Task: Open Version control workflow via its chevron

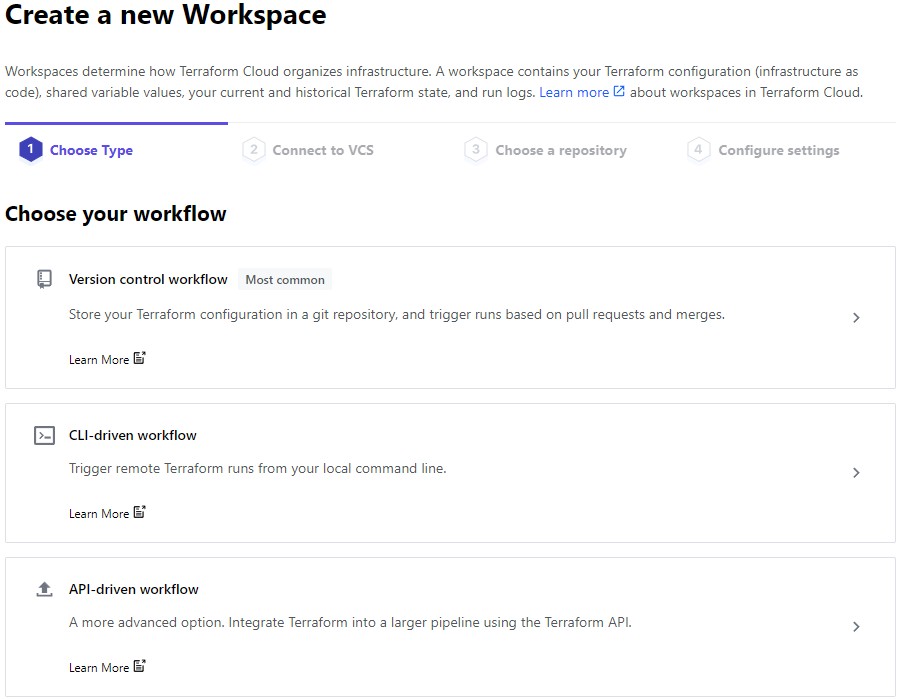Action: [856, 318]
